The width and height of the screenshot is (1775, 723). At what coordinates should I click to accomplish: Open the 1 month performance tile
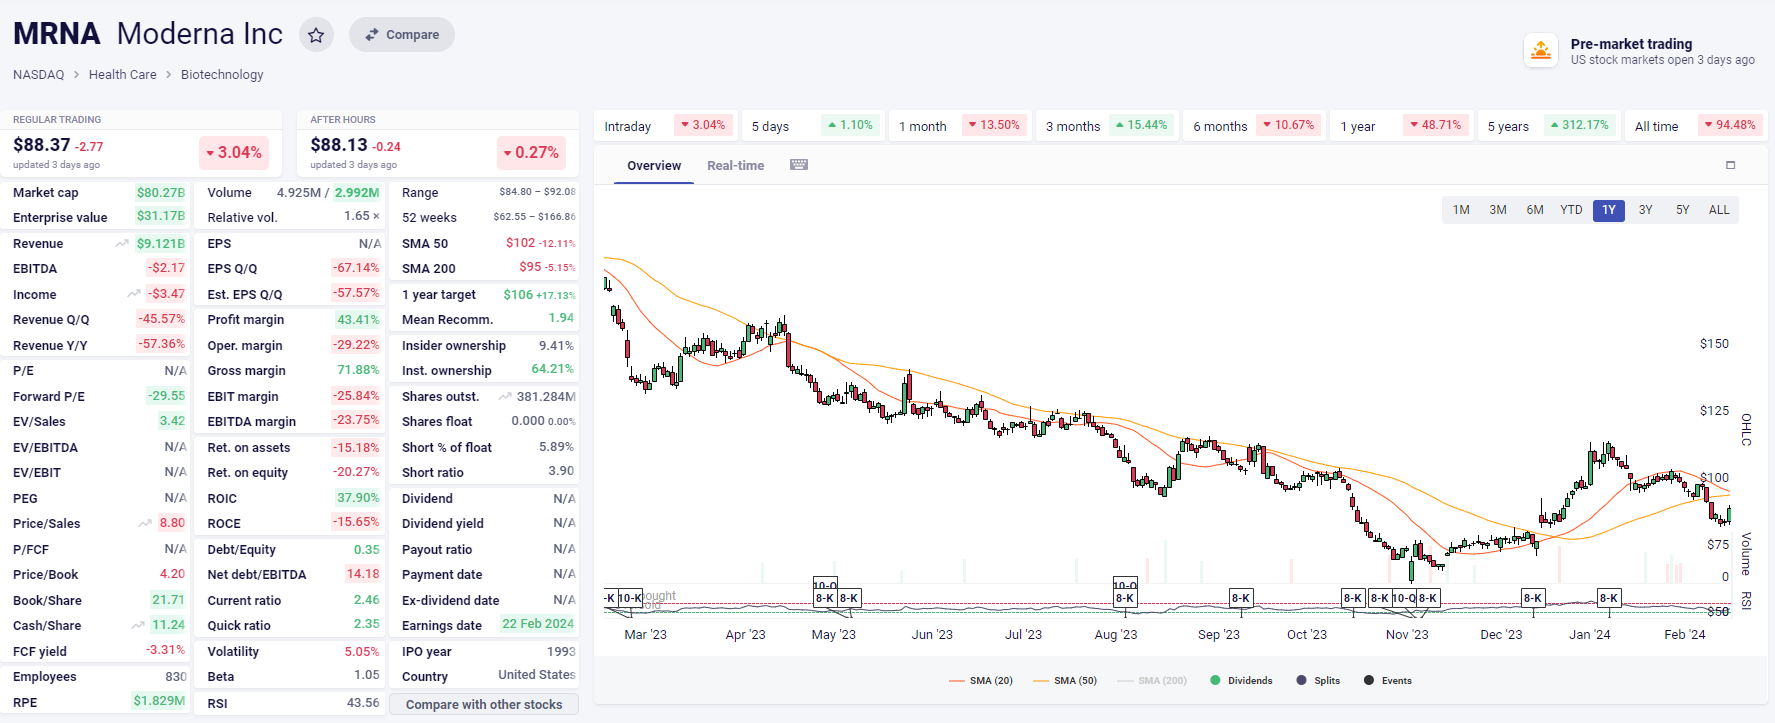point(959,126)
